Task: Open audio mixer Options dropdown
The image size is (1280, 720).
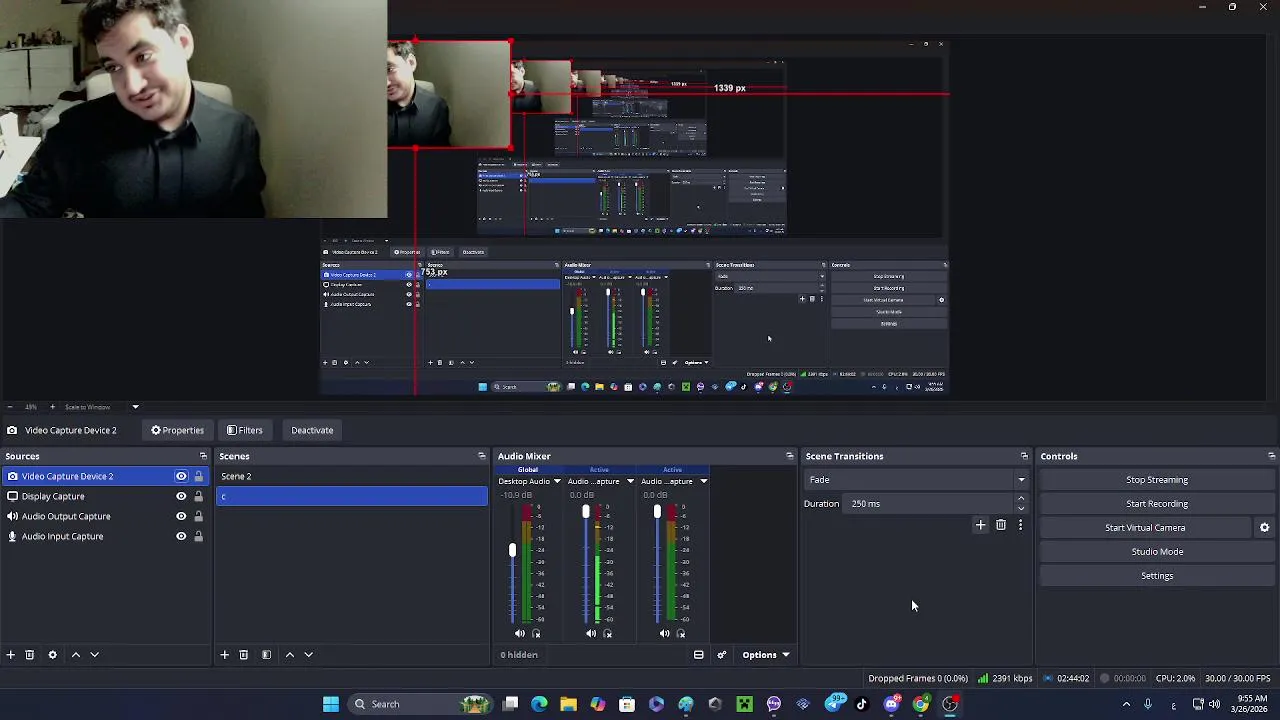Action: 765,655
